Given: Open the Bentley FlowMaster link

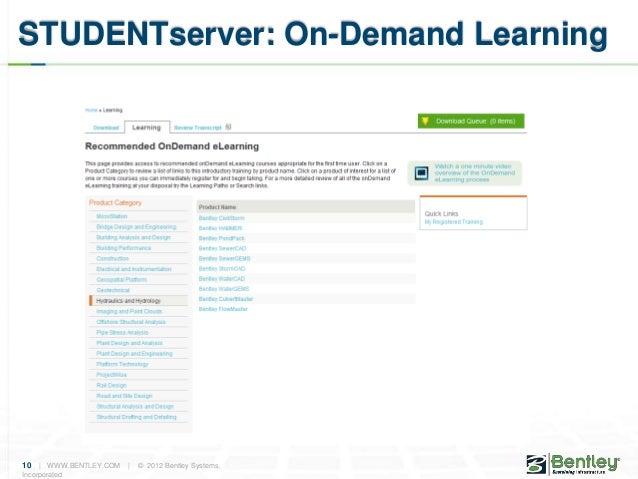Looking at the screenshot, I should coord(223,309).
